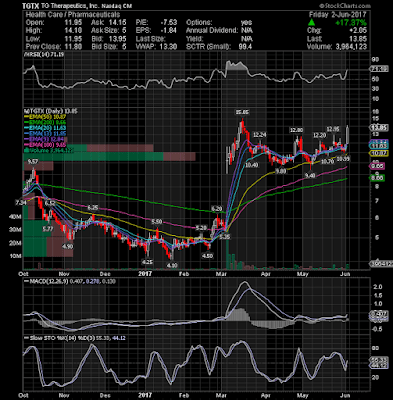
Task: Click the pink 9.65 axis price tag
Action: [377, 166]
